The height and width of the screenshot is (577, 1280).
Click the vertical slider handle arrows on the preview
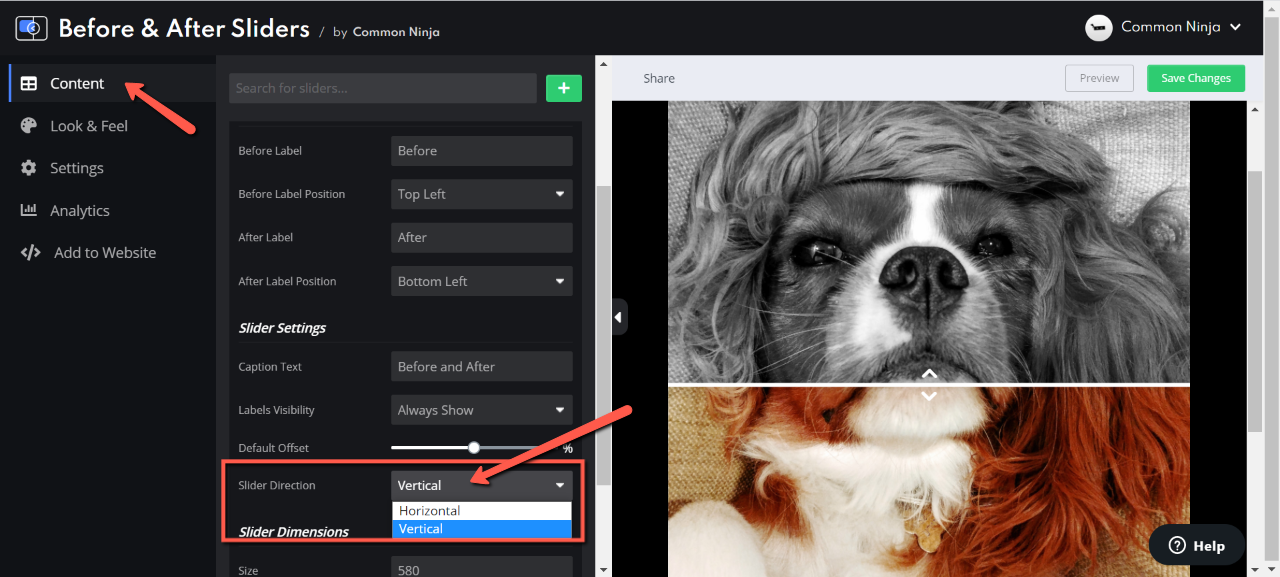click(x=929, y=384)
